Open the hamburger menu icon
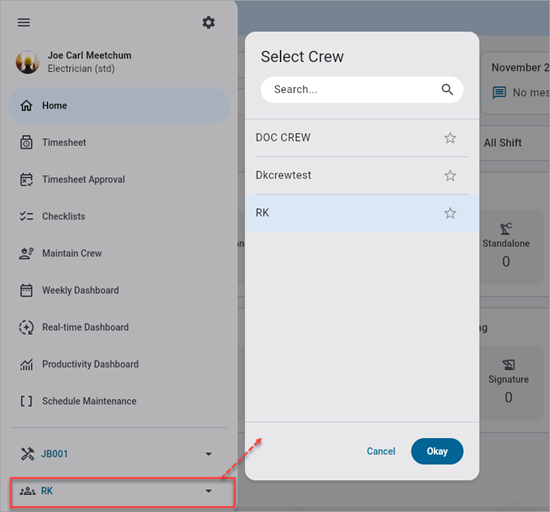Viewport: 550px width, 512px height. click(24, 23)
